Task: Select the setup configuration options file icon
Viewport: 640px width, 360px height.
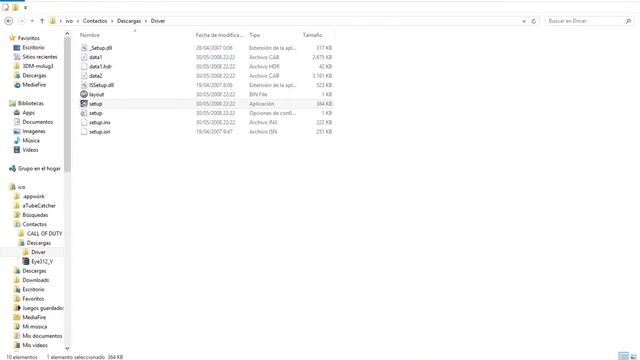Action: 84,113
